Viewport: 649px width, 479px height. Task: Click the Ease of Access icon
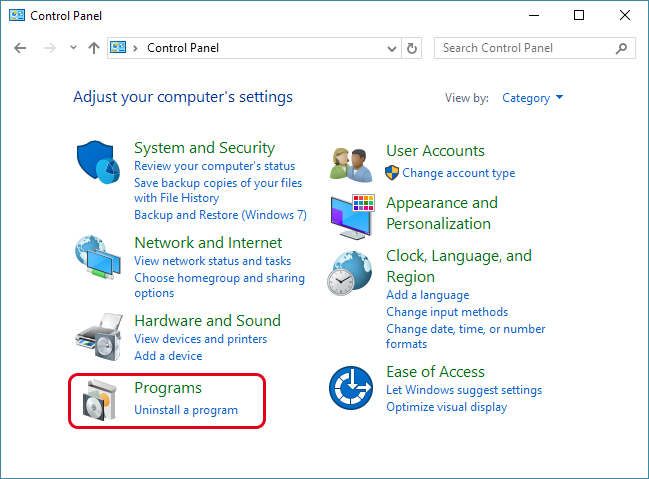[x=352, y=388]
